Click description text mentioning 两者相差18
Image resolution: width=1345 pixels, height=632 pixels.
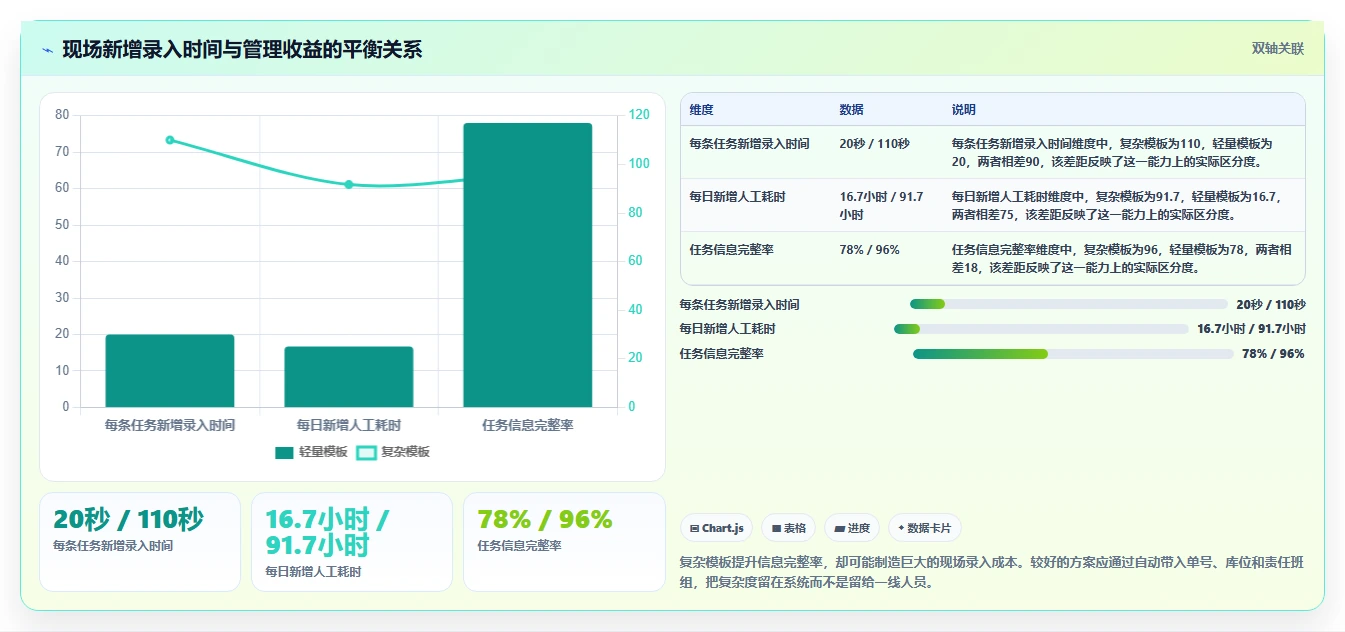[1121, 258]
